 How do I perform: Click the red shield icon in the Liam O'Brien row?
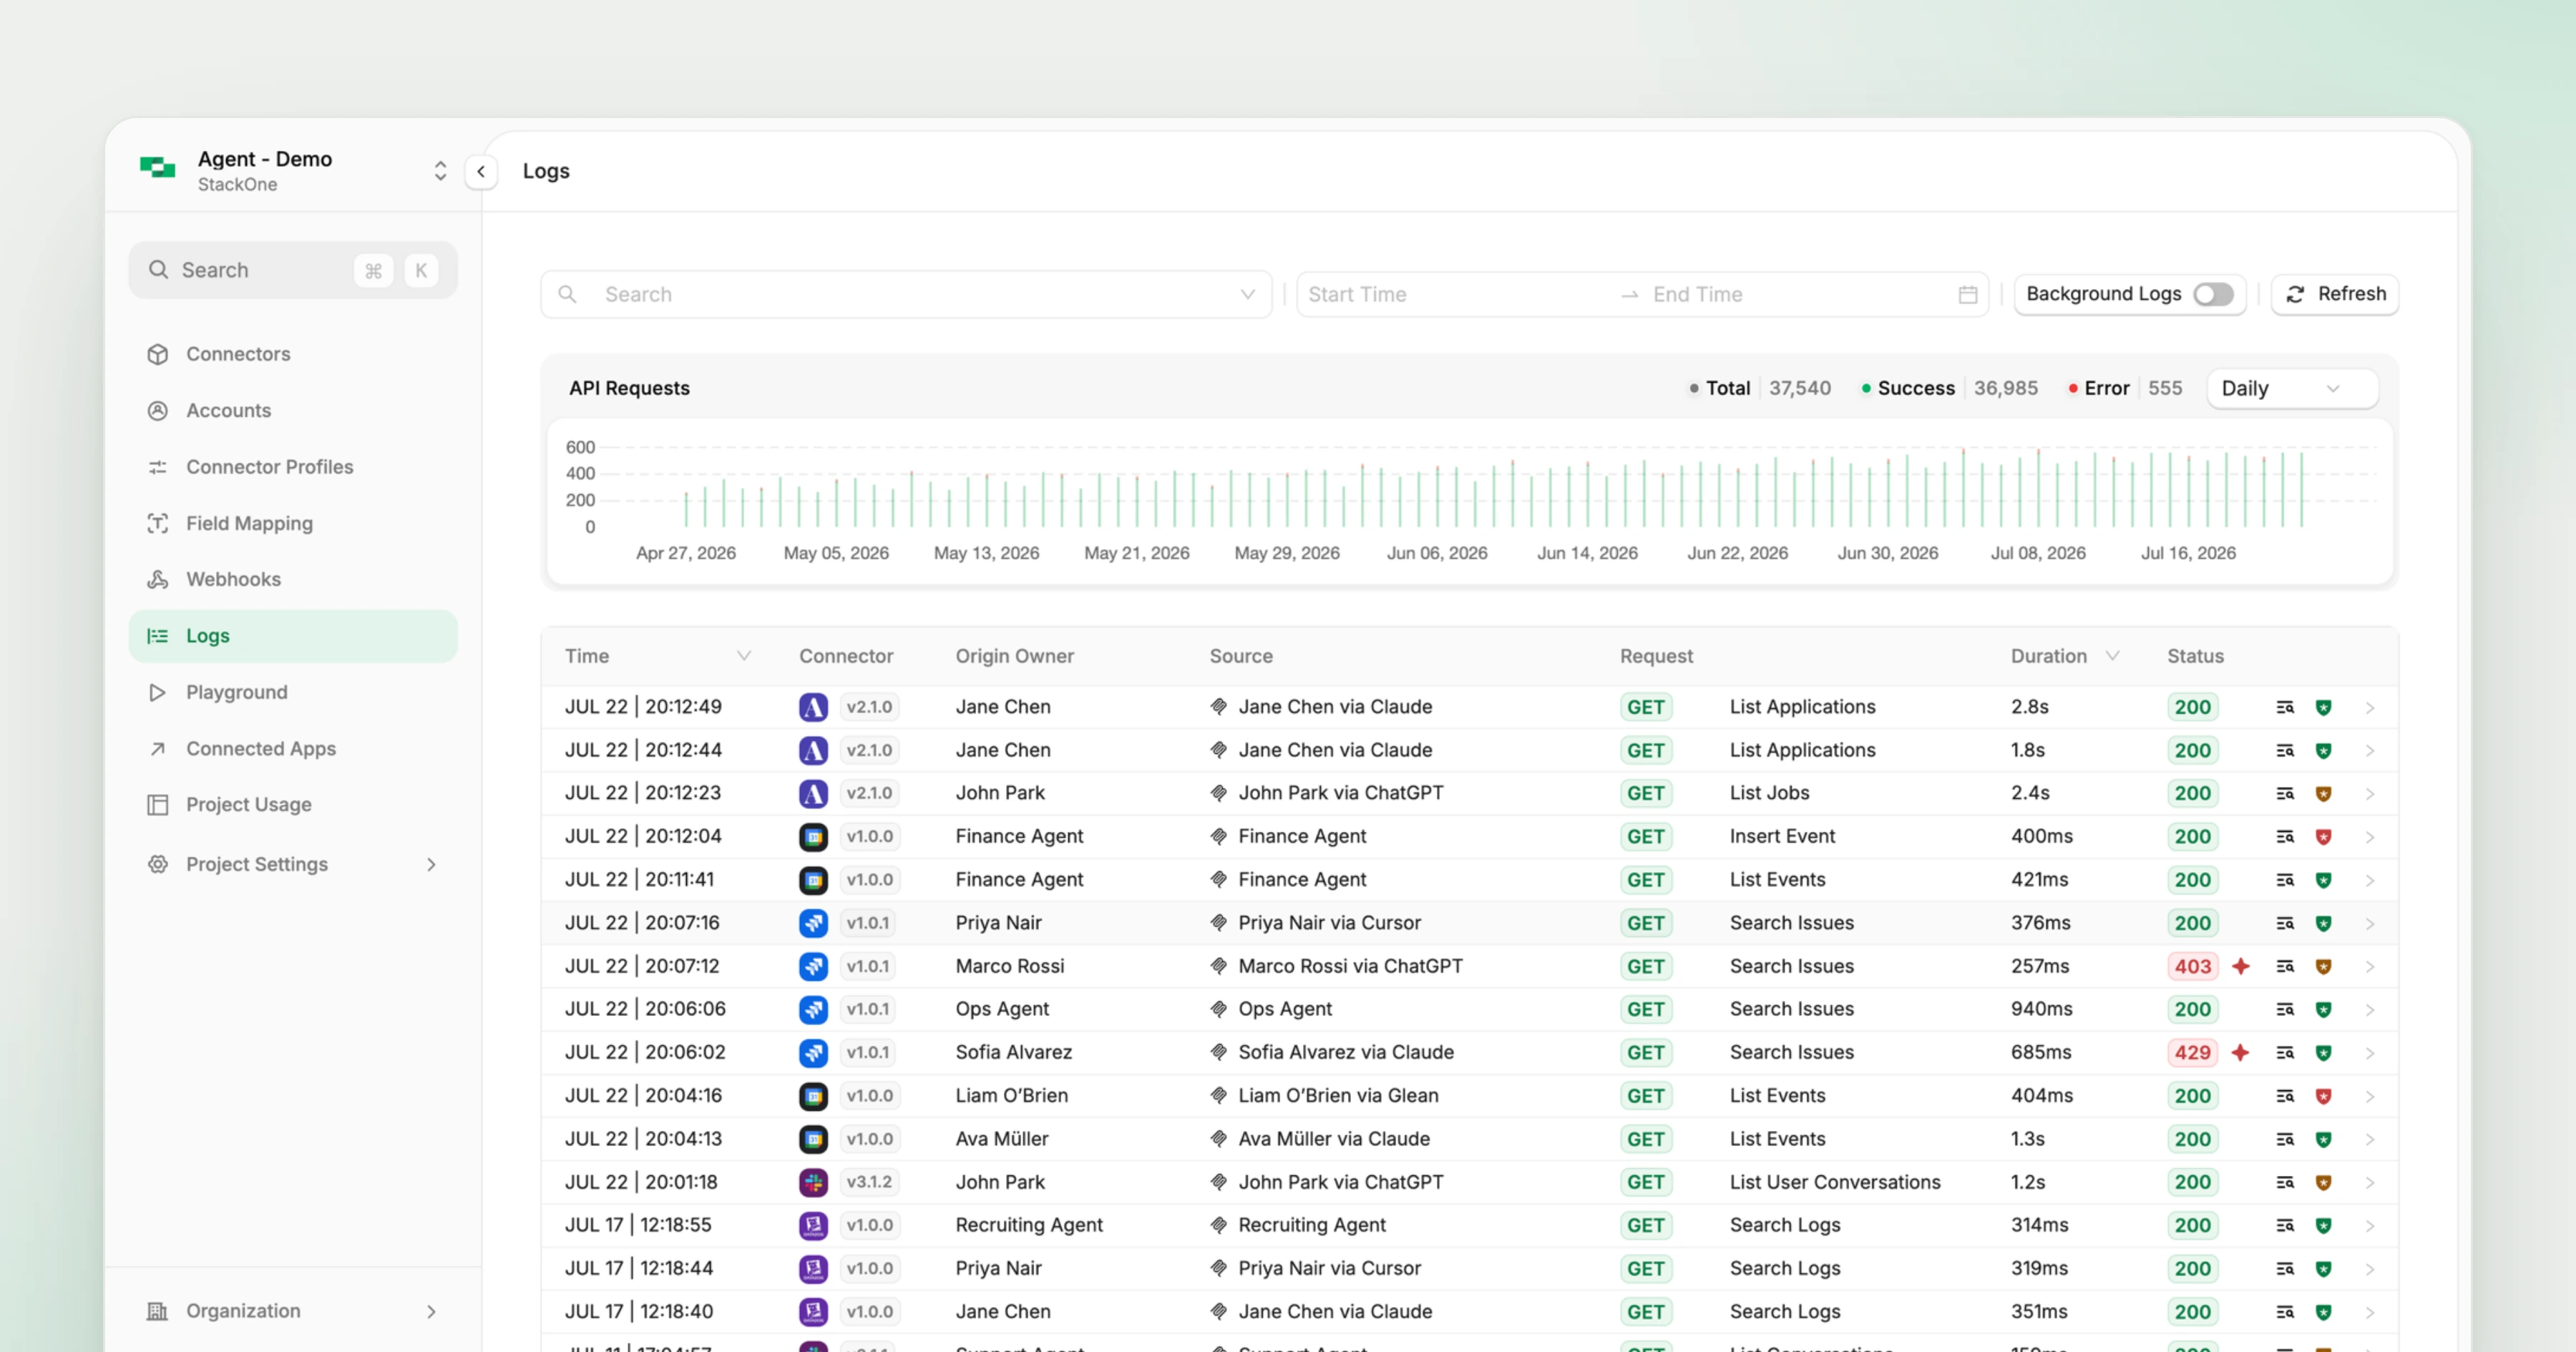(x=2324, y=1096)
